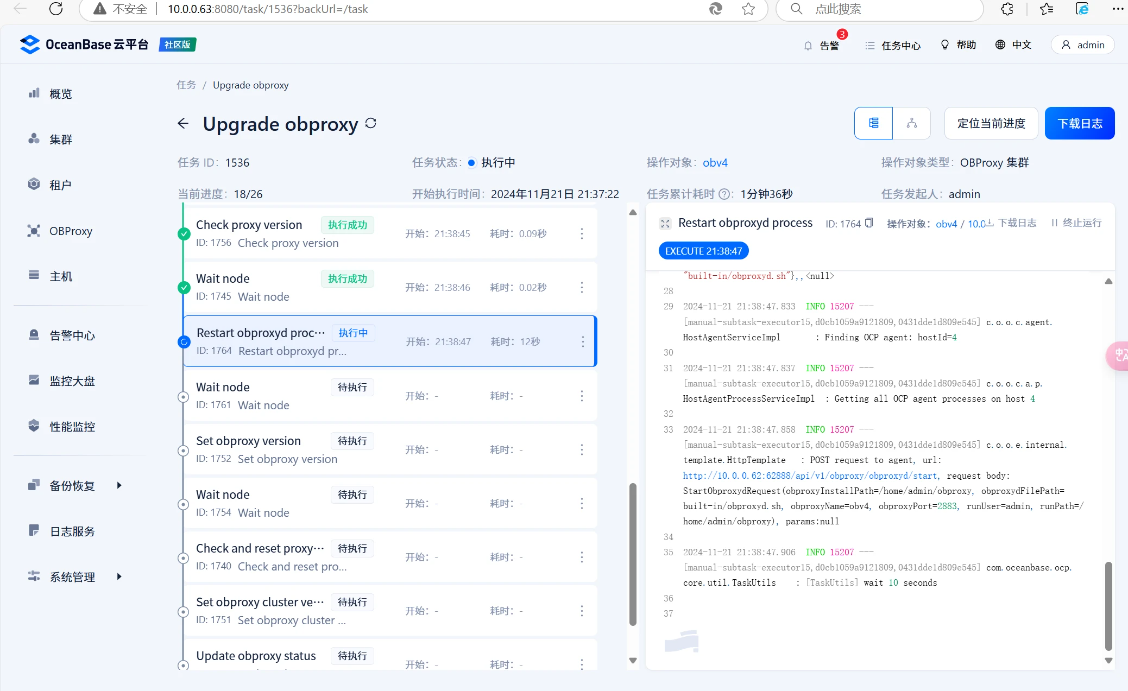Open OBProxy in the sidebar
The image size is (1128, 691).
tap(70, 231)
